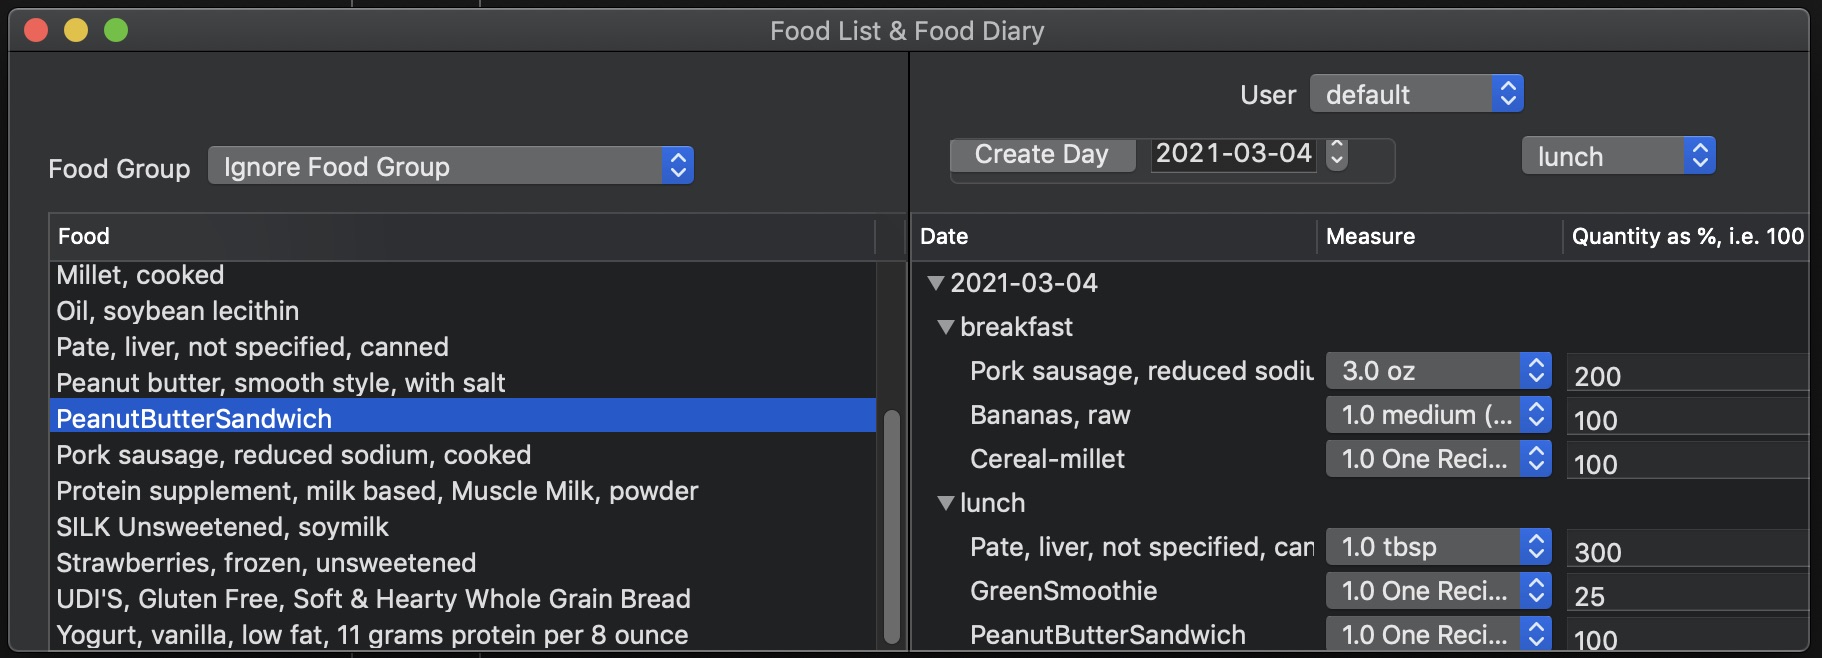
Task: Click the GreenSmoothie quantity field showing 25
Action: (1686, 596)
